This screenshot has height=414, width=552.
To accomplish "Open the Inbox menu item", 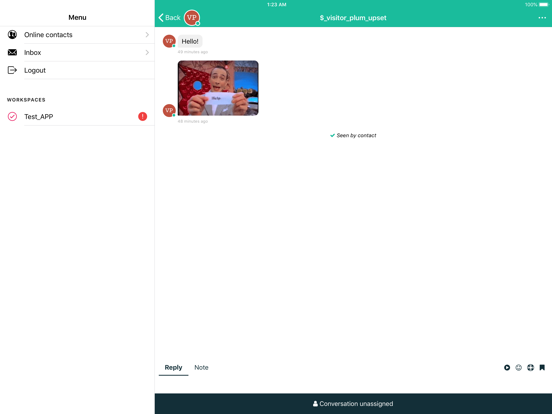I will click(77, 52).
